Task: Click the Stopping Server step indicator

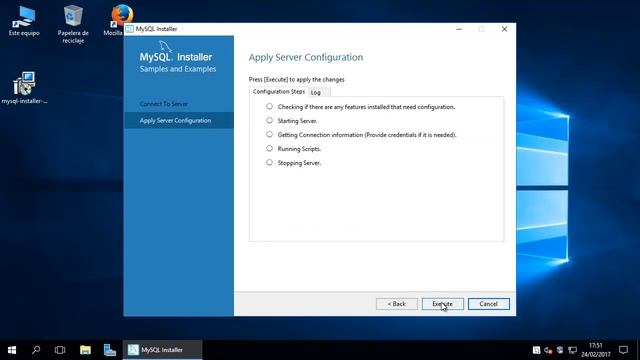Action: tap(269, 162)
